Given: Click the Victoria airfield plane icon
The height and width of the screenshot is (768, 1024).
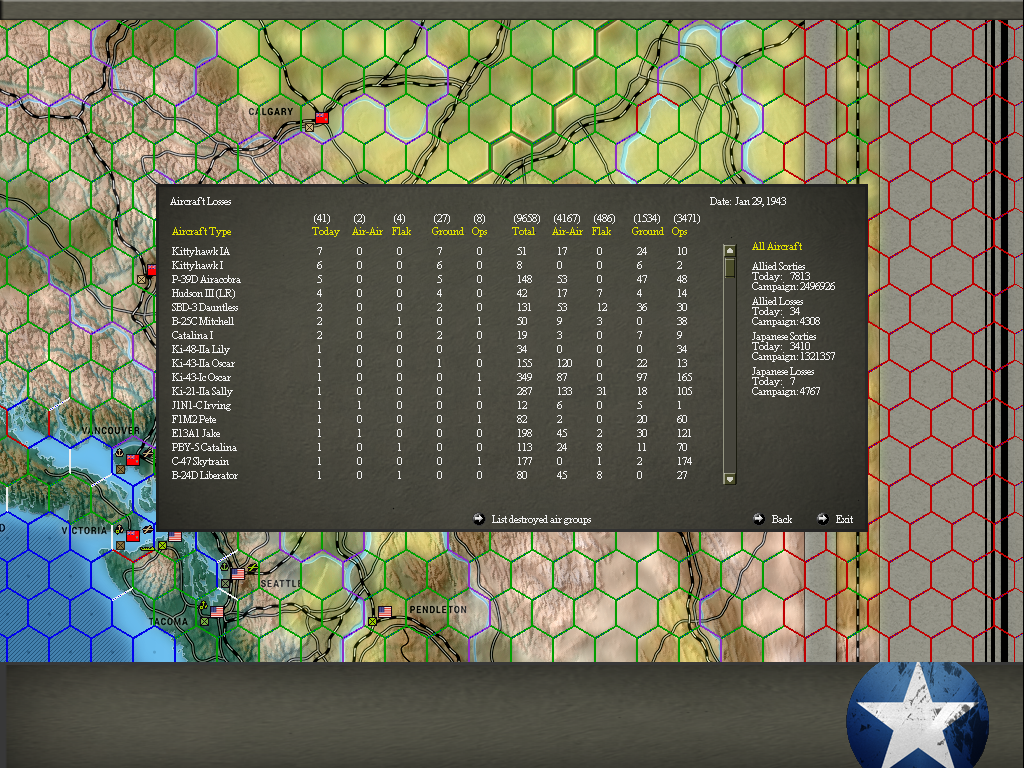Looking at the screenshot, I should tap(148, 529).
